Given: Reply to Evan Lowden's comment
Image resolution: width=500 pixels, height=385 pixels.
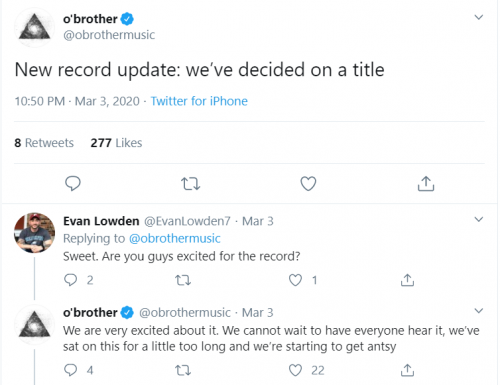Looking at the screenshot, I should point(70,280).
